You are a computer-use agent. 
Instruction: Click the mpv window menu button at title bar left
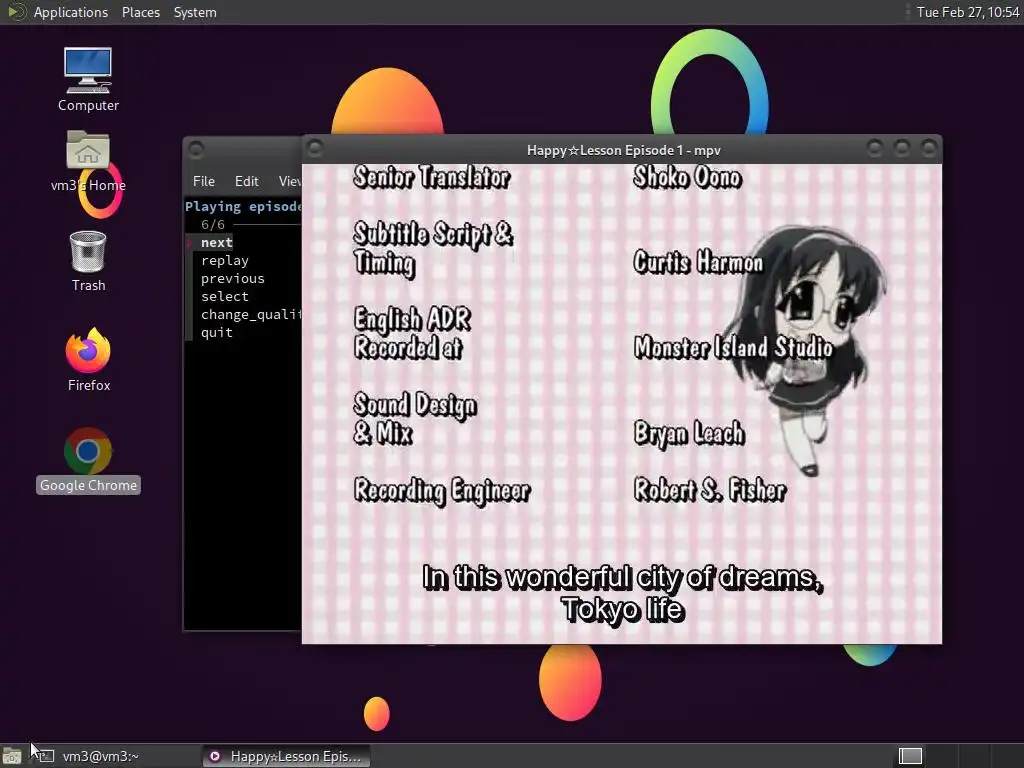[315, 148]
